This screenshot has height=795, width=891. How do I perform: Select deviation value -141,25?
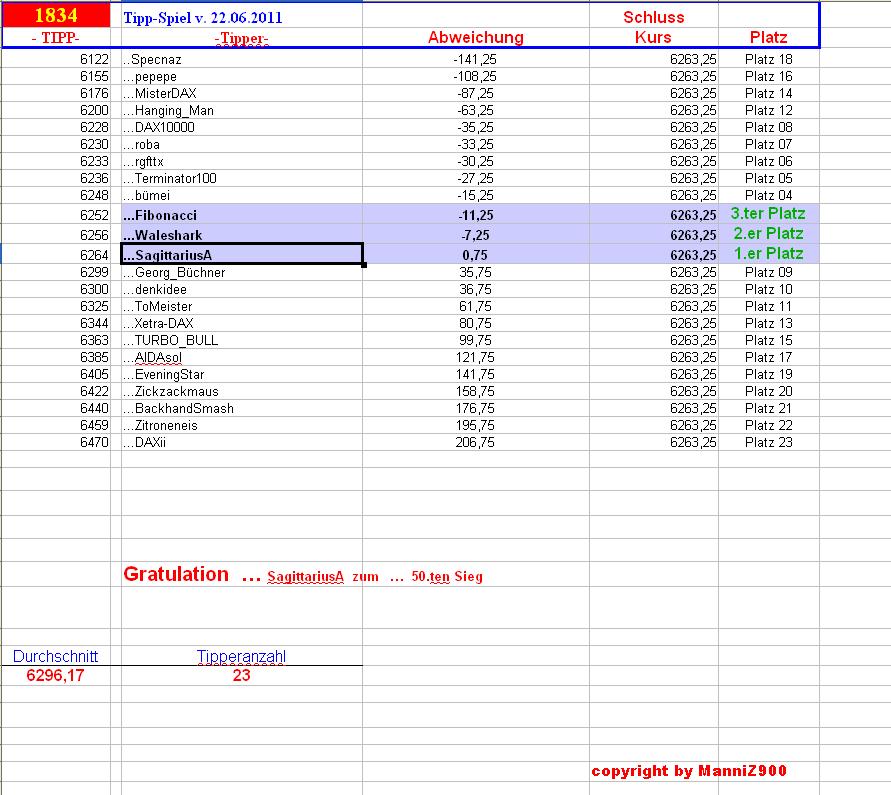tap(475, 60)
